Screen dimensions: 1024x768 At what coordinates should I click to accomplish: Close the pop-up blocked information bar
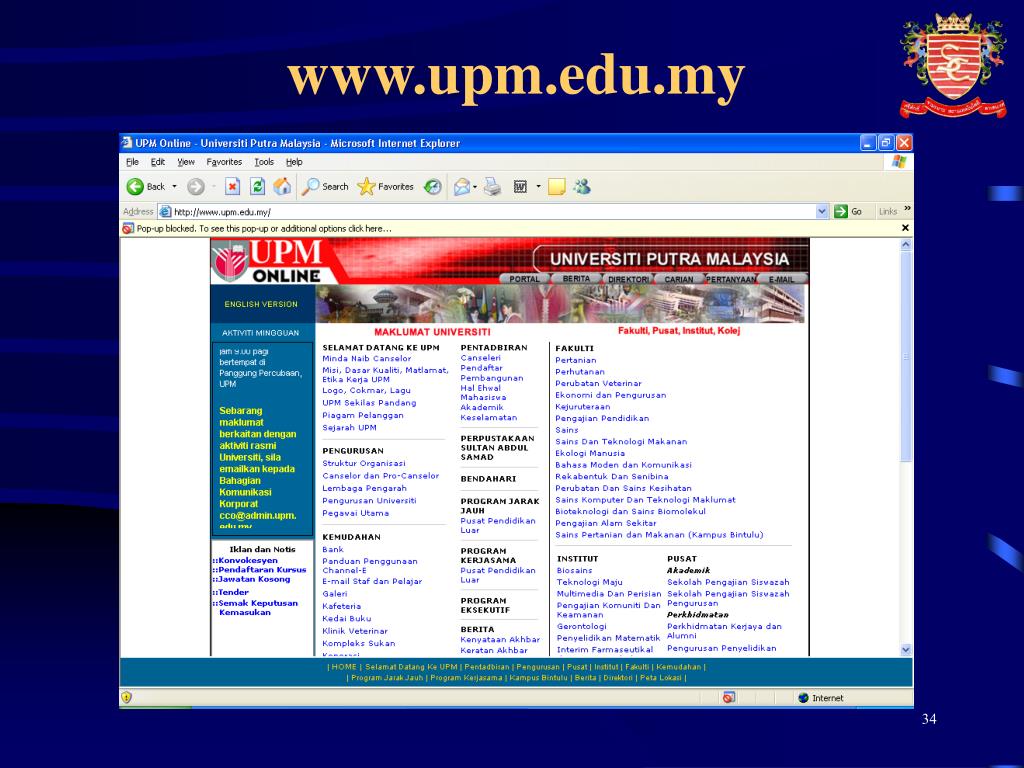[x=905, y=228]
